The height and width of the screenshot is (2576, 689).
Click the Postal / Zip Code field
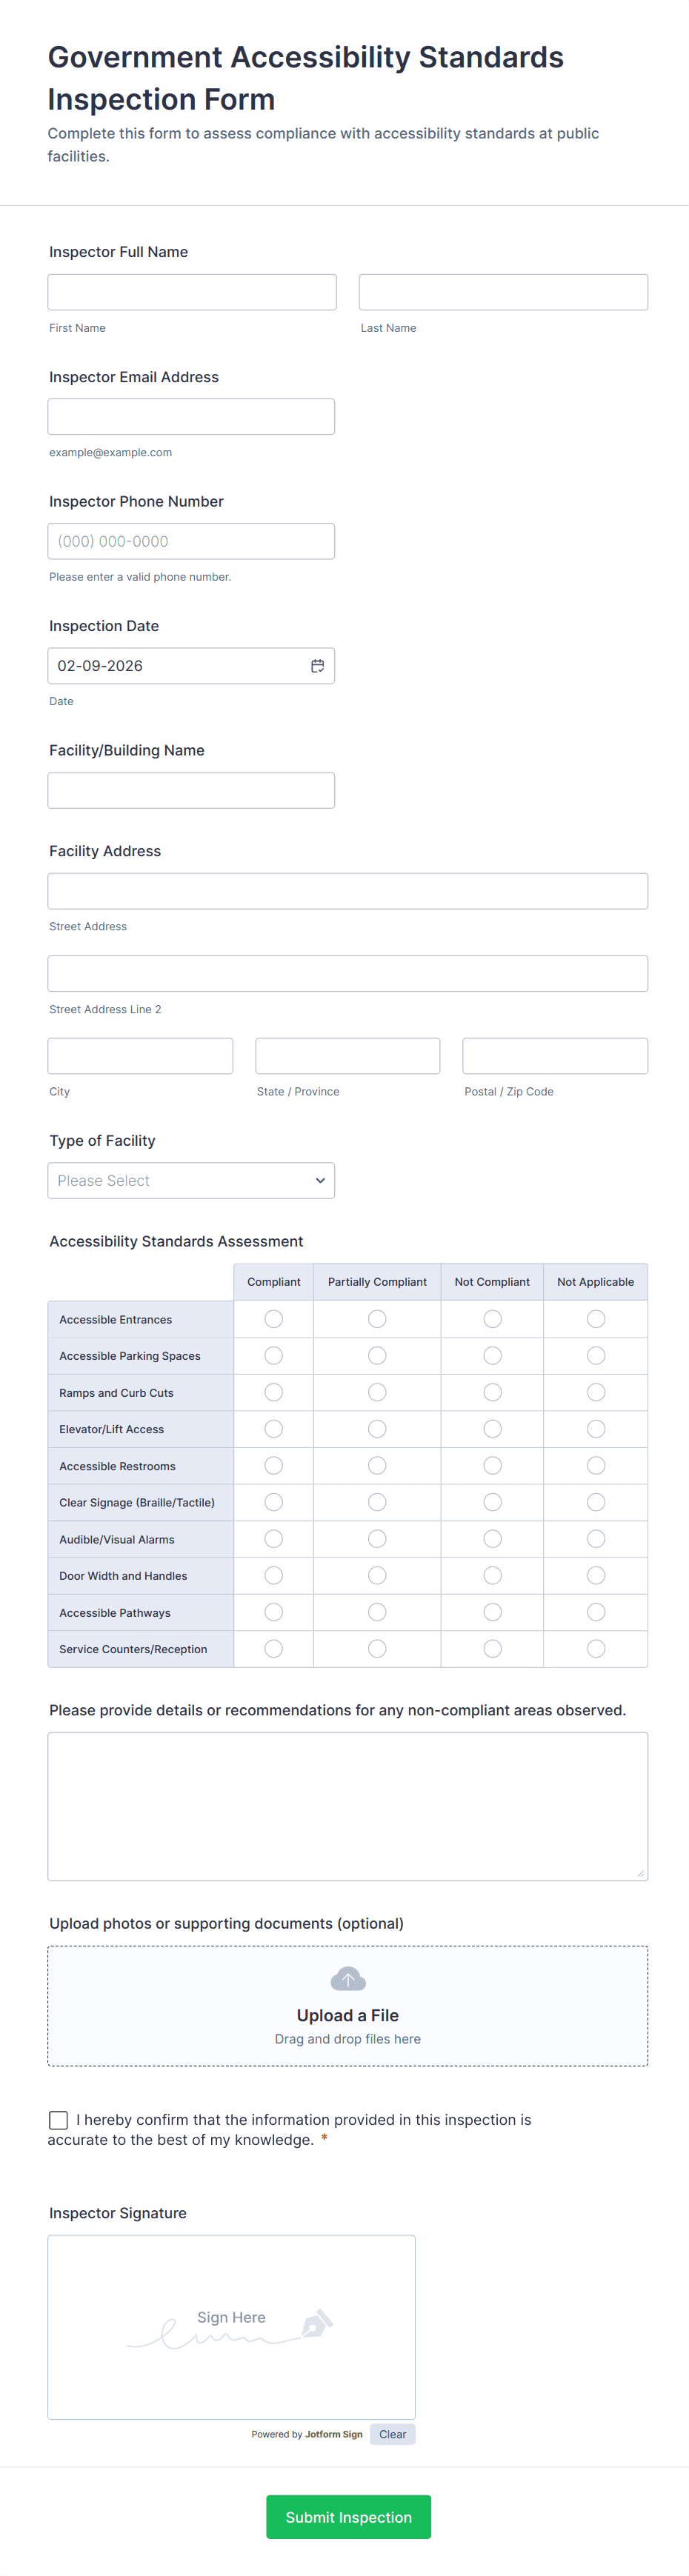555,1056
